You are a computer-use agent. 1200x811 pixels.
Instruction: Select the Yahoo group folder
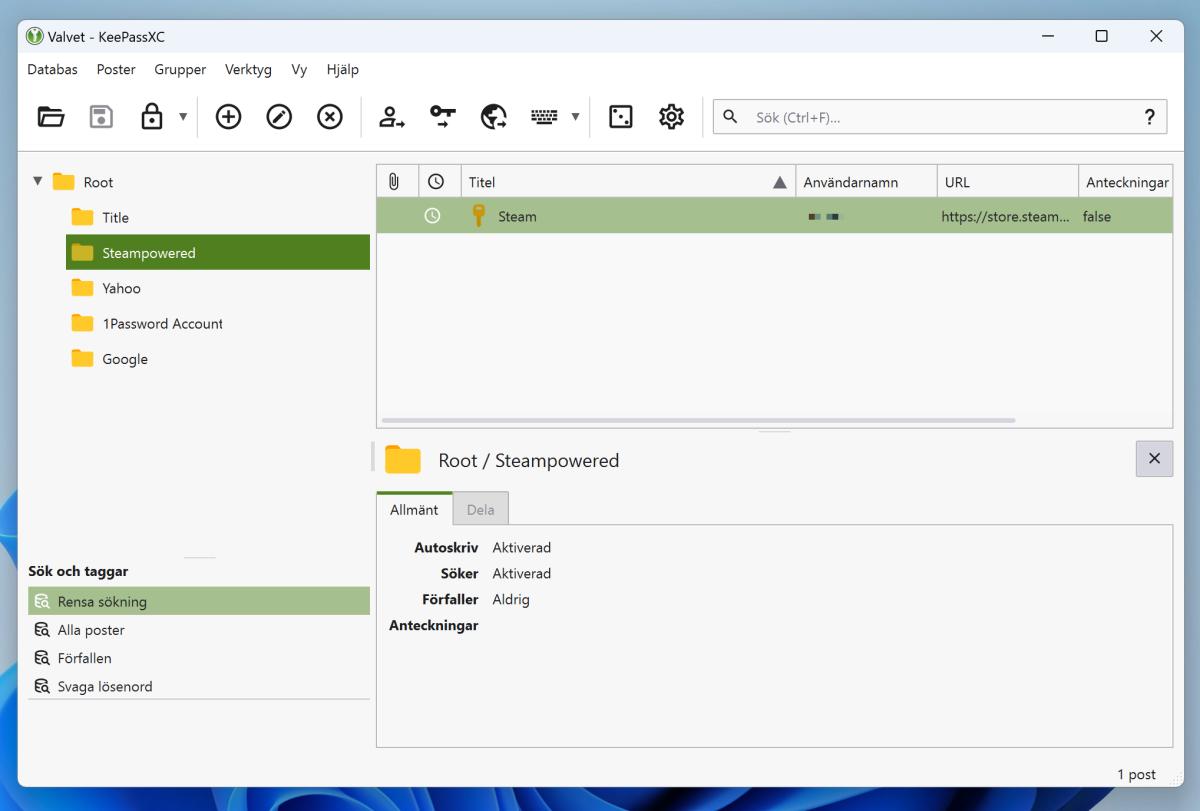pos(121,289)
